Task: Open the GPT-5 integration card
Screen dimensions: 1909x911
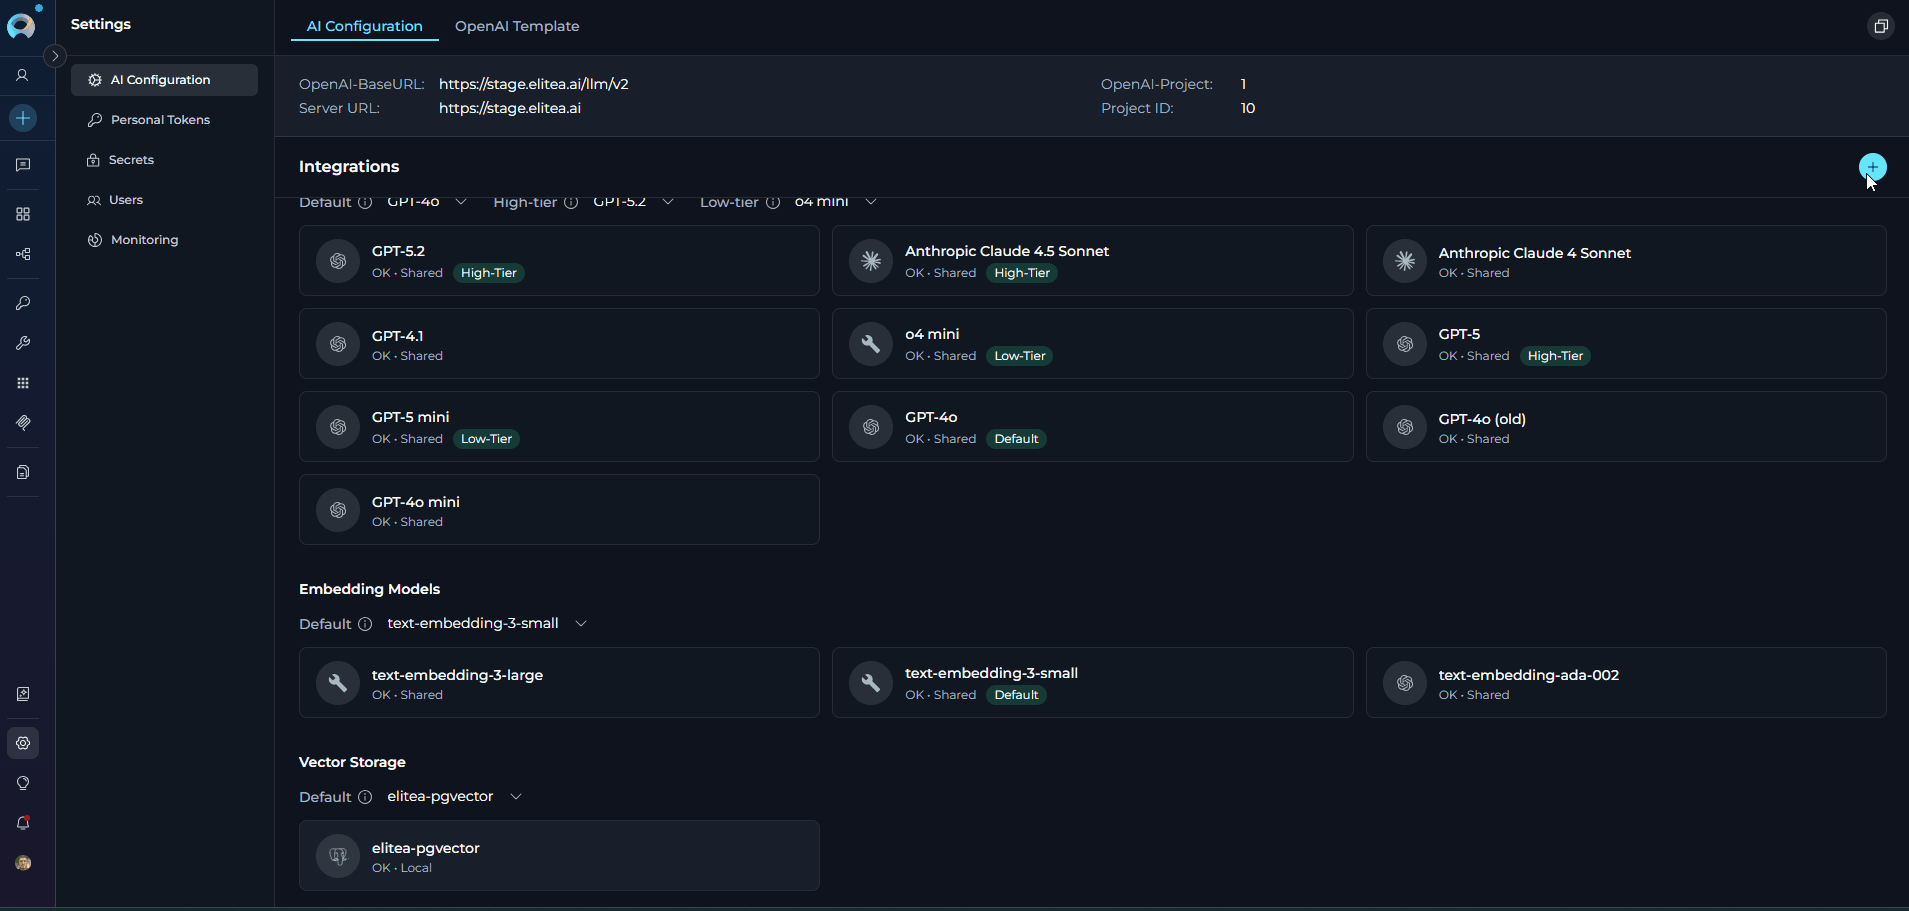Action: point(1626,344)
